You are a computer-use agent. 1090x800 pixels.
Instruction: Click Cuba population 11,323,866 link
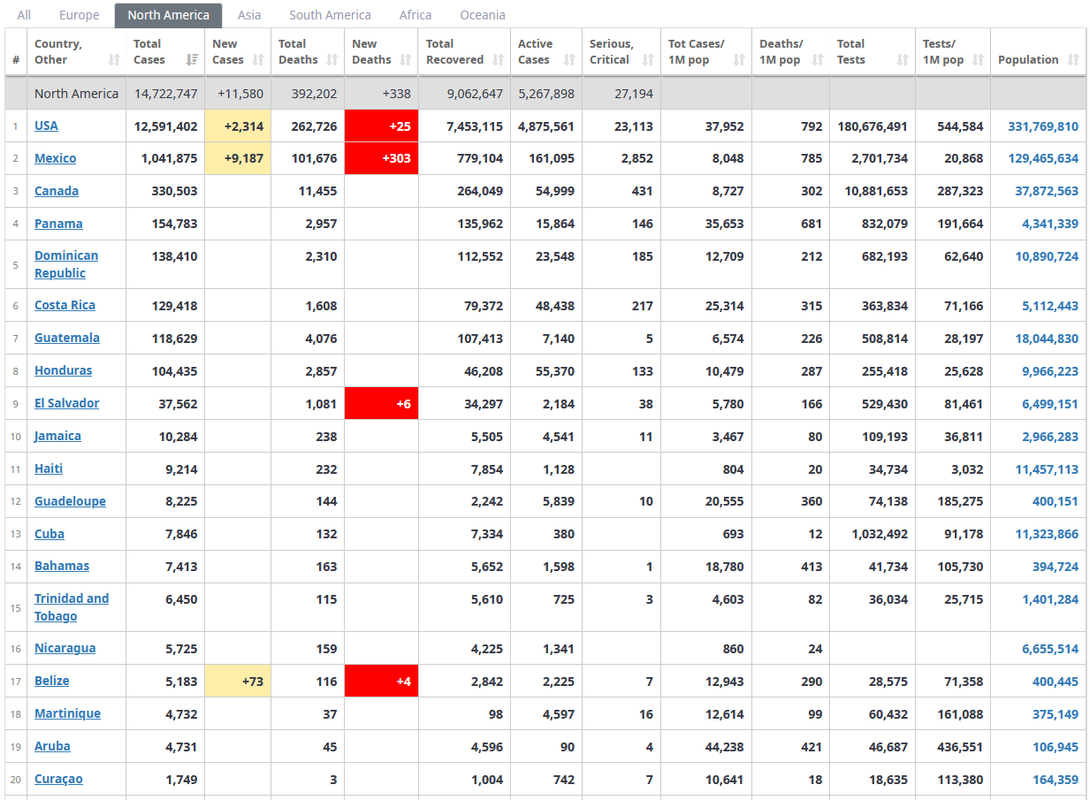click(1046, 534)
